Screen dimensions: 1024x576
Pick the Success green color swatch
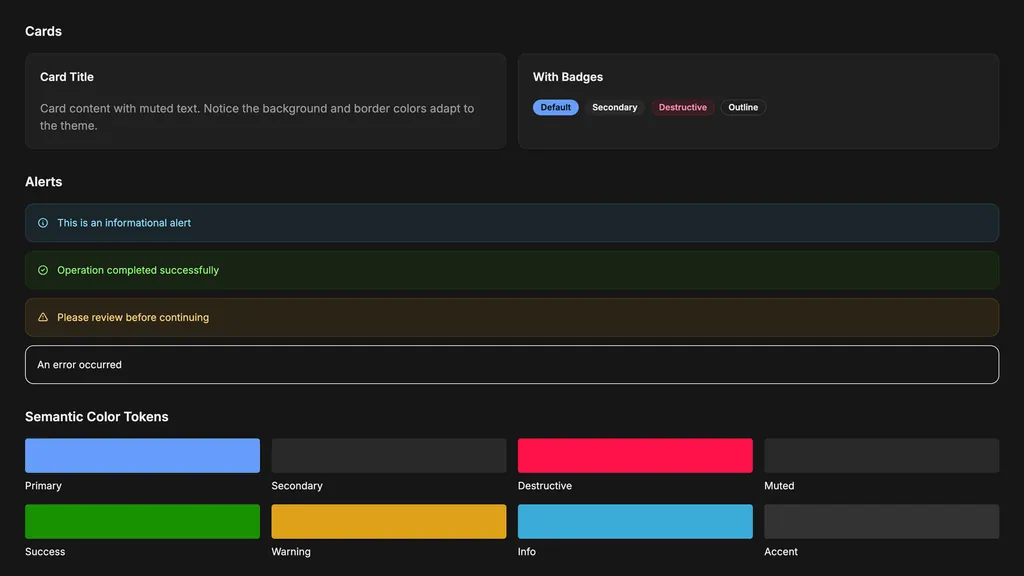click(x=142, y=521)
